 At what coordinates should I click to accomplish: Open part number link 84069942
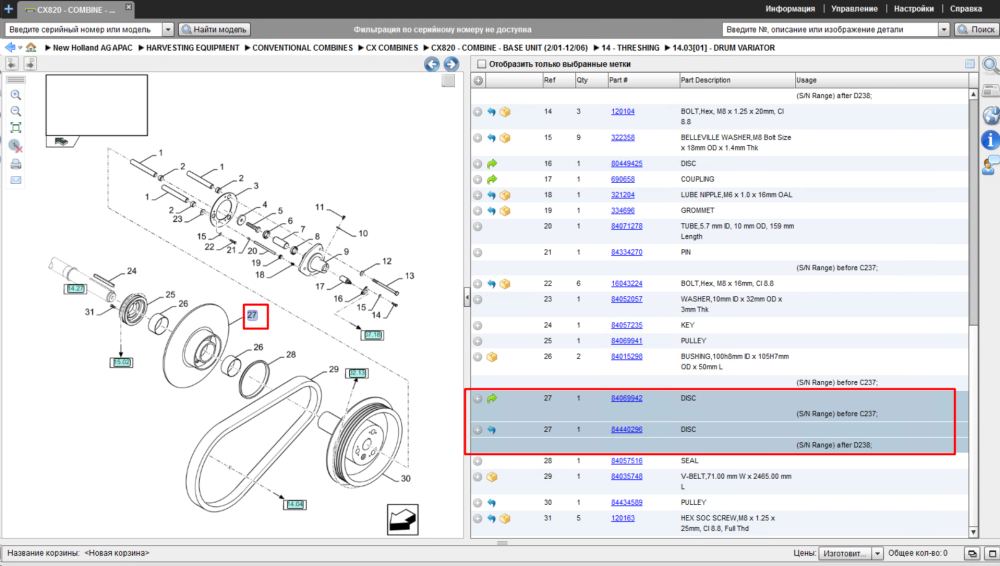[x=626, y=398]
